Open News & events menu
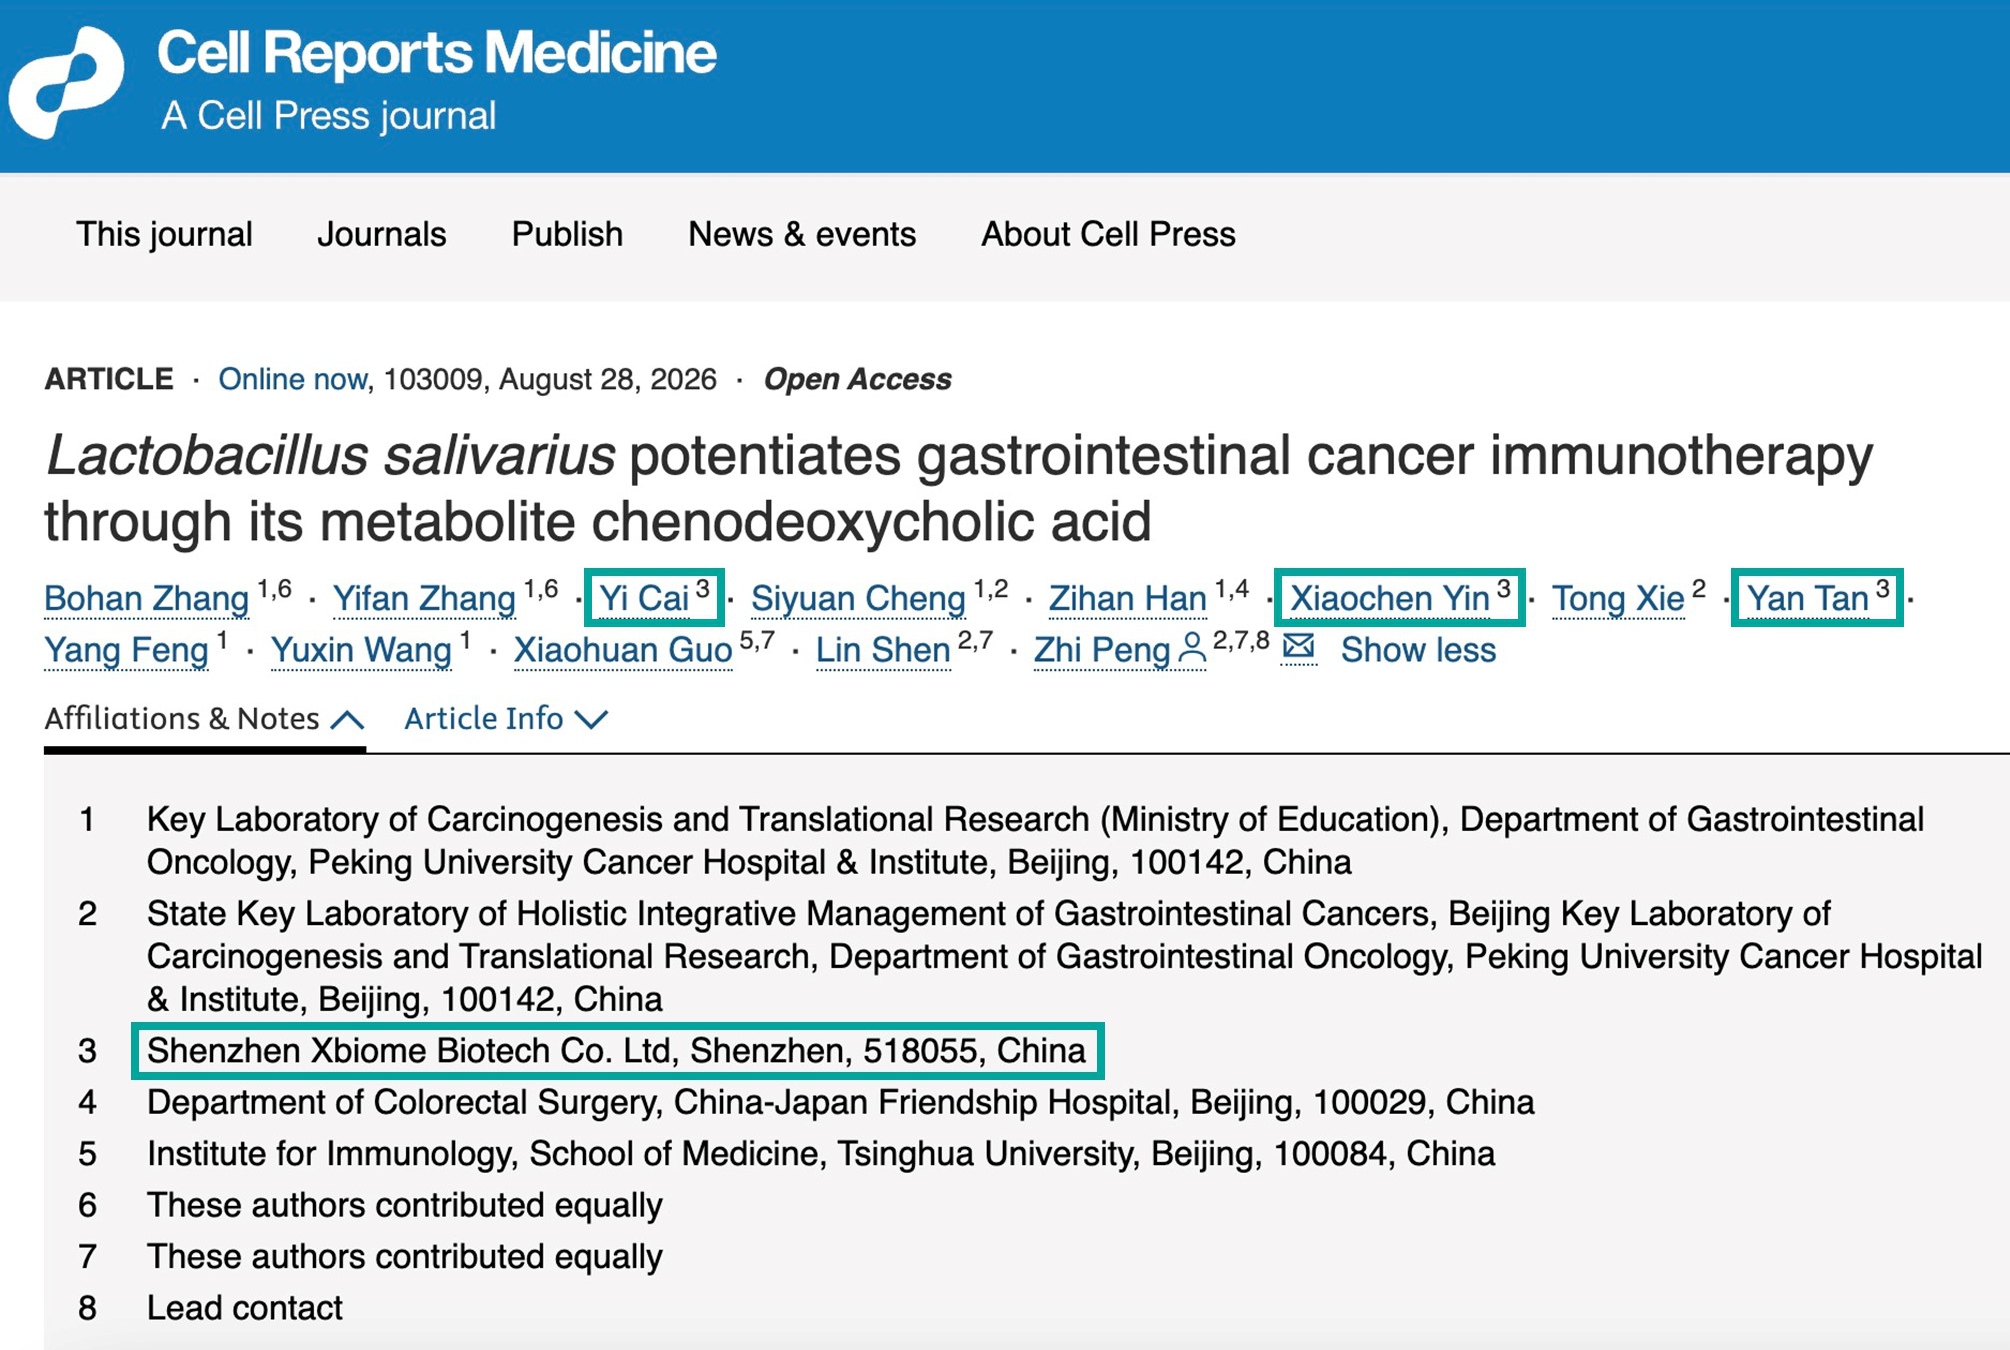Viewport: 2010px width, 1350px height. coord(802,234)
